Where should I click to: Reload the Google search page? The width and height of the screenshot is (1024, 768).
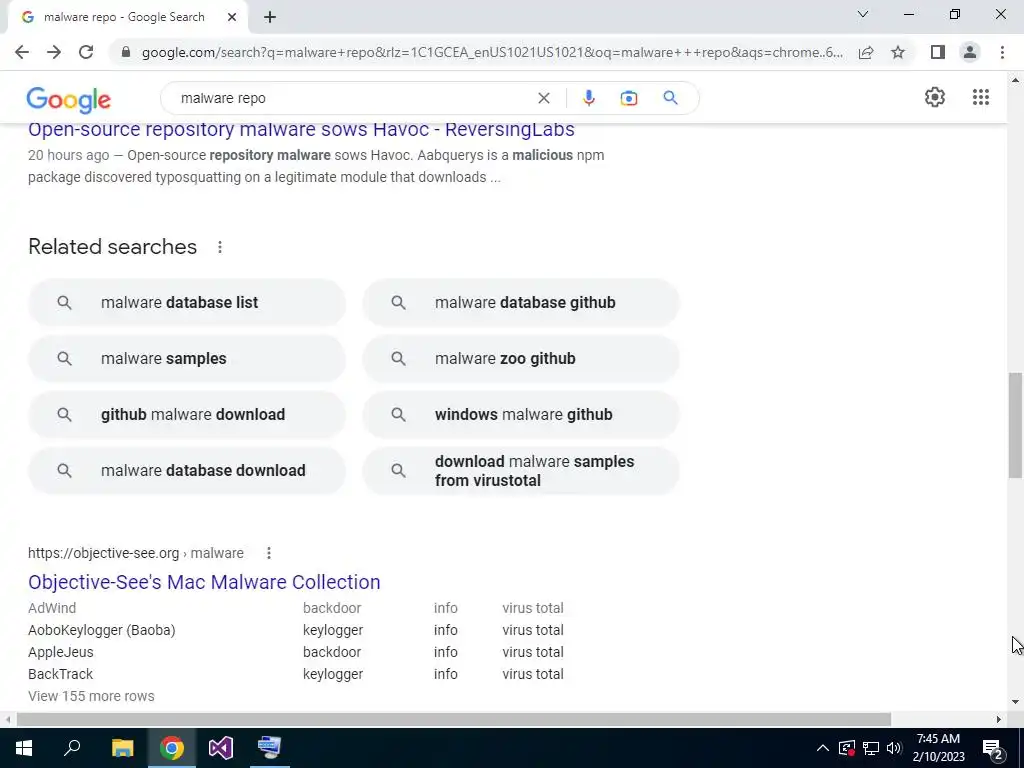(86, 52)
